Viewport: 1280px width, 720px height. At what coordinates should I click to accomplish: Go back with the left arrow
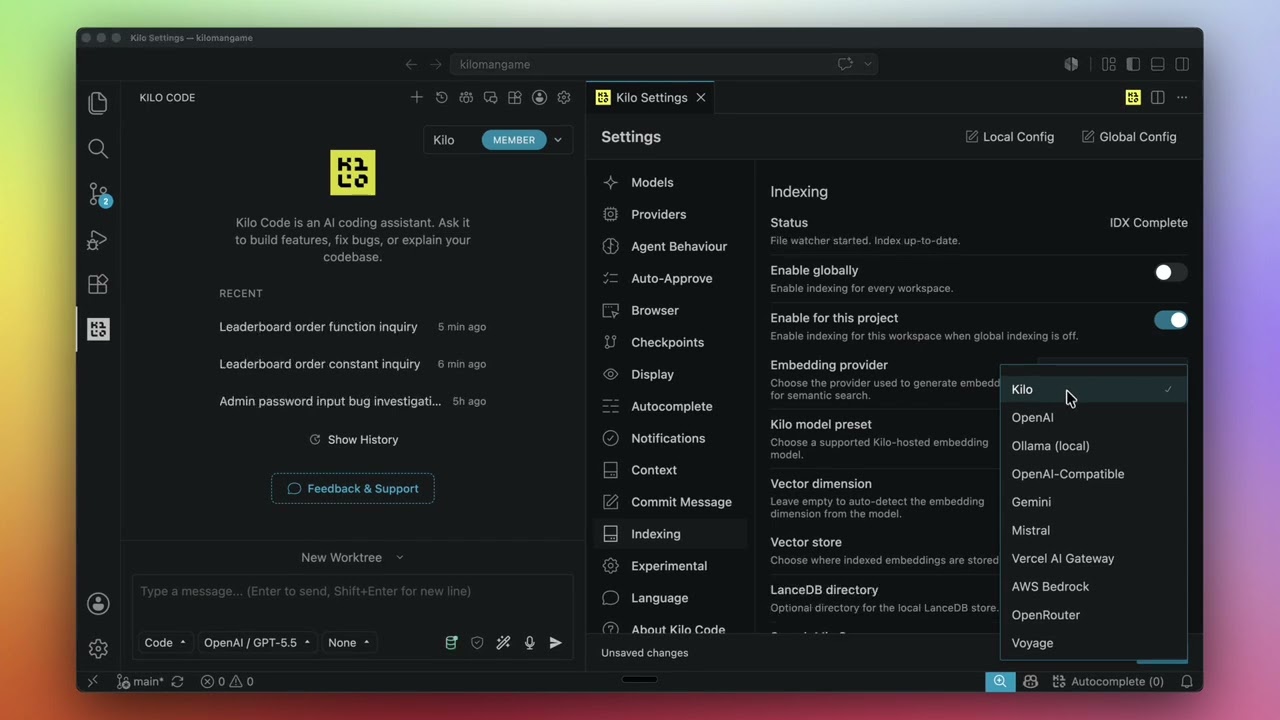point(411,64)
